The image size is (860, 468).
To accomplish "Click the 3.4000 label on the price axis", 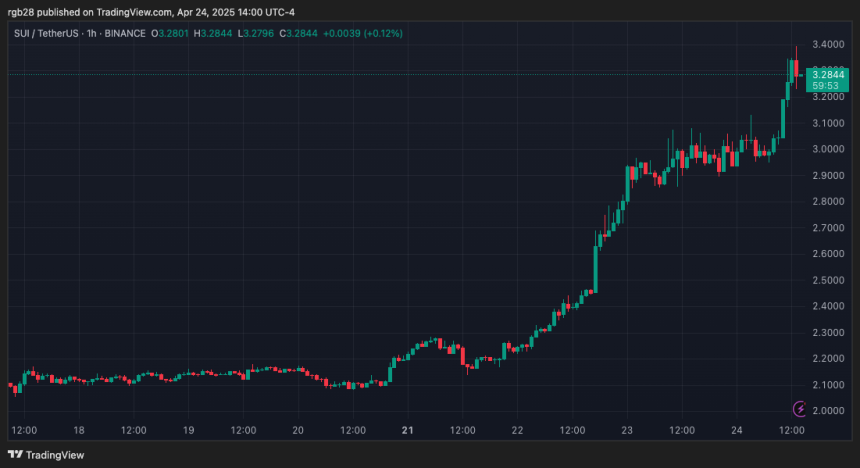I will coord(826,45).
